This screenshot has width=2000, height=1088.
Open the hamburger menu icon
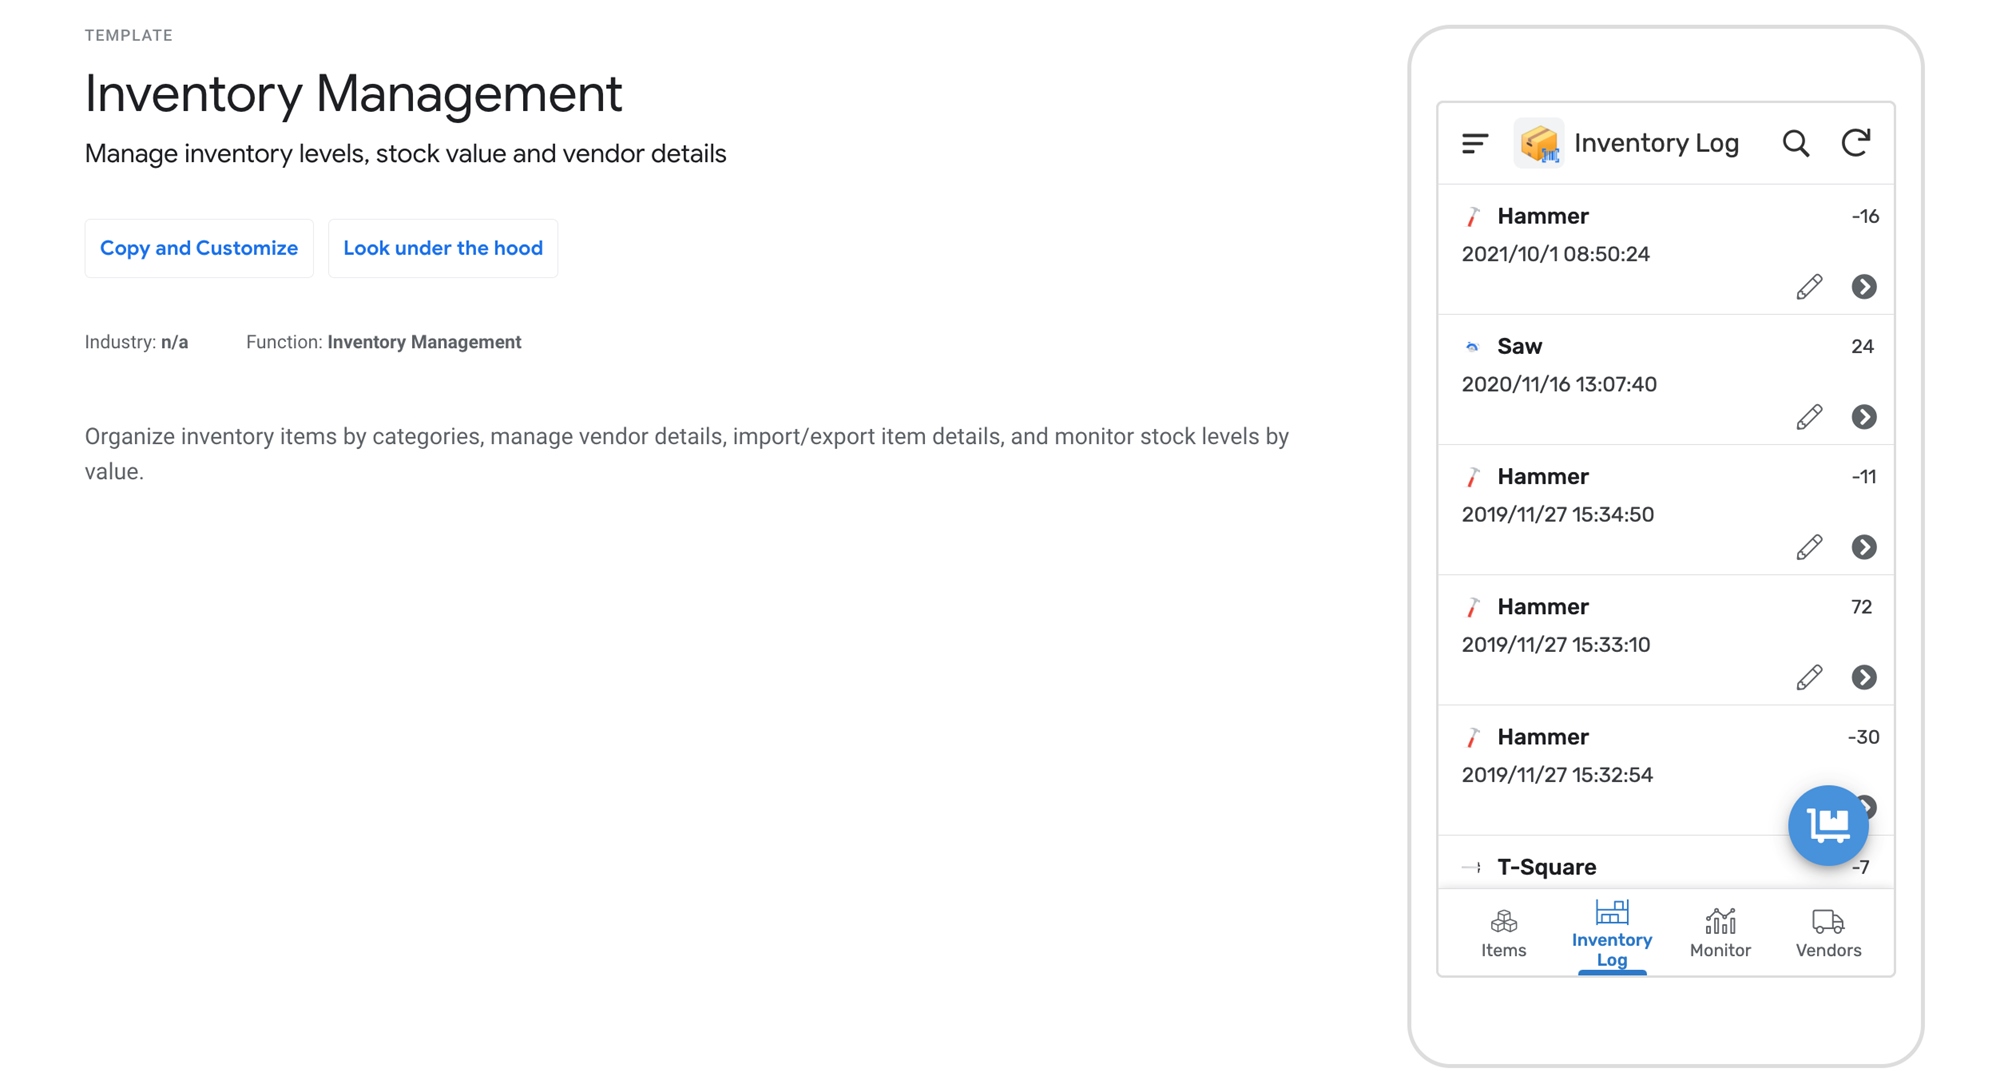[x=1475, y=143]
